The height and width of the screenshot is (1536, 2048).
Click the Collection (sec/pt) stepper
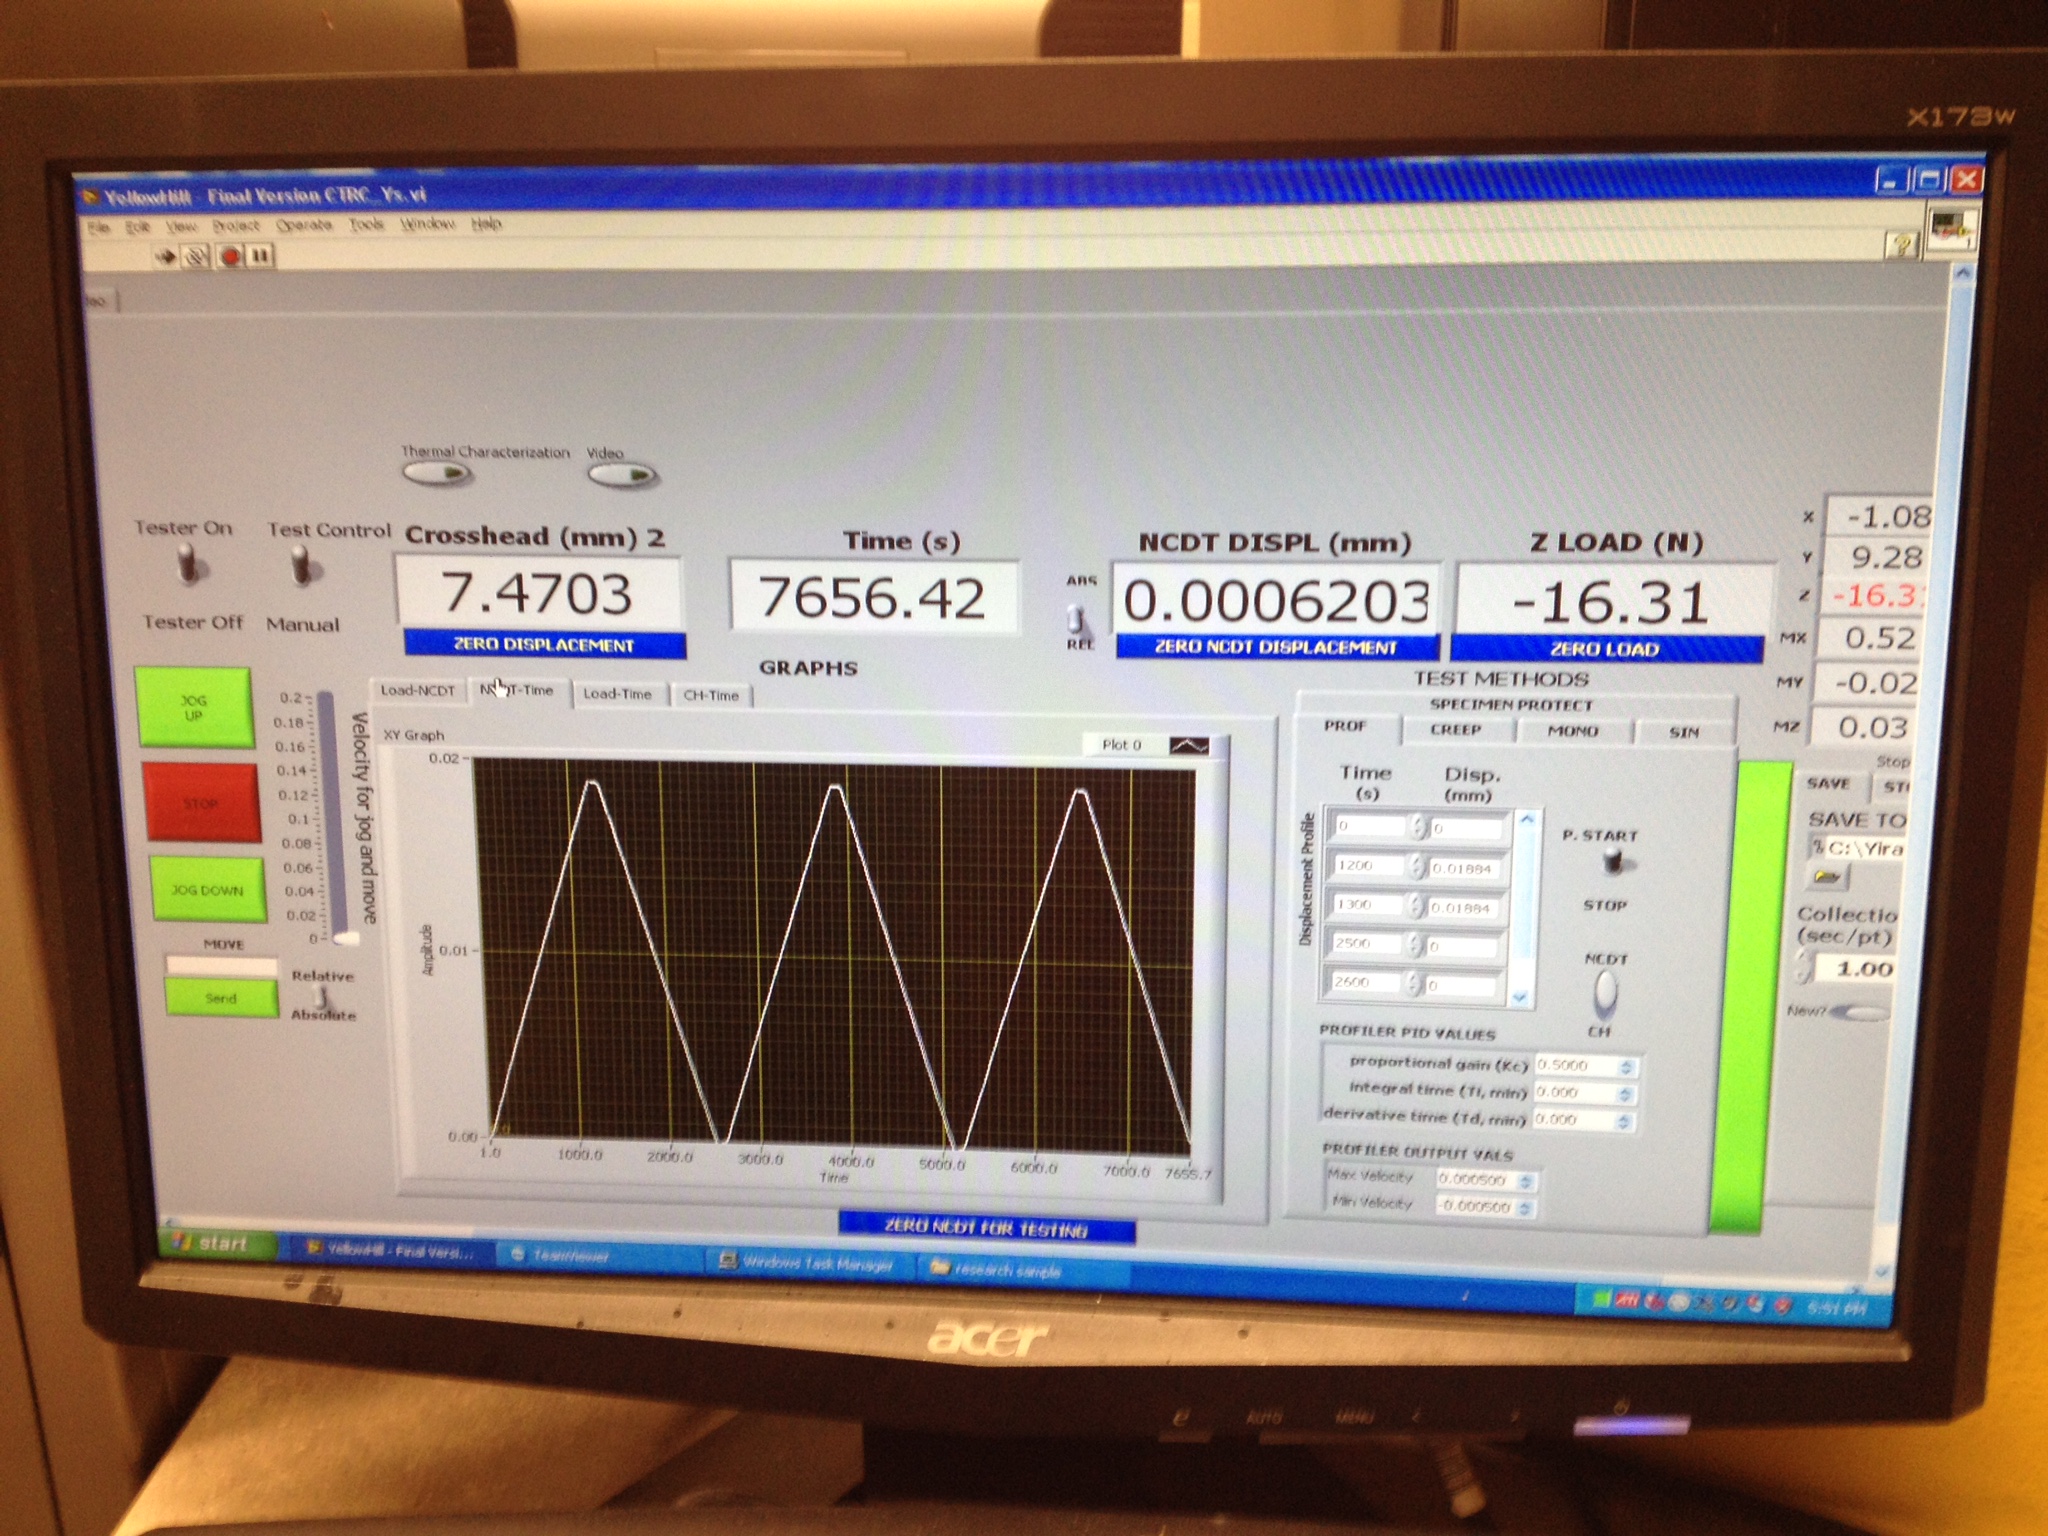point(1803,967)
